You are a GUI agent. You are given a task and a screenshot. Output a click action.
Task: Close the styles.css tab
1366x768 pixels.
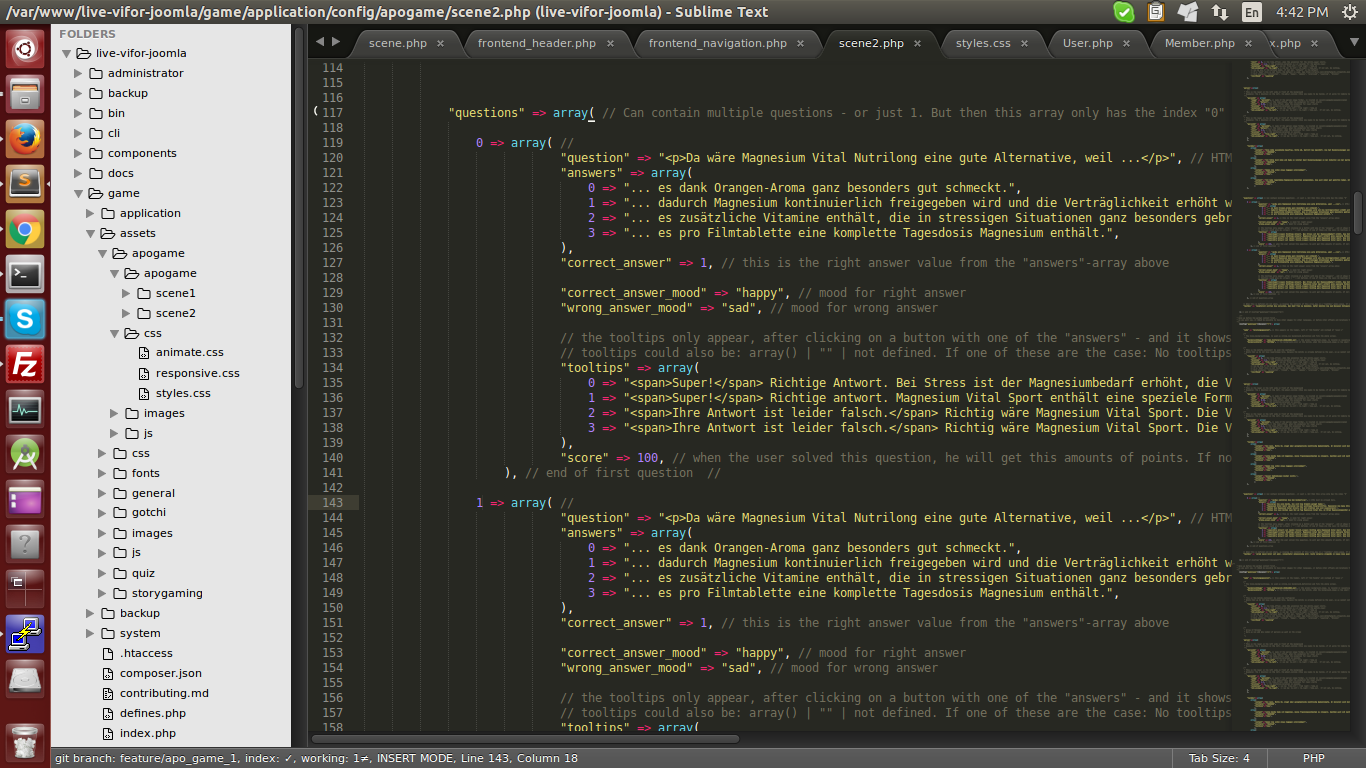(1024, 44)
